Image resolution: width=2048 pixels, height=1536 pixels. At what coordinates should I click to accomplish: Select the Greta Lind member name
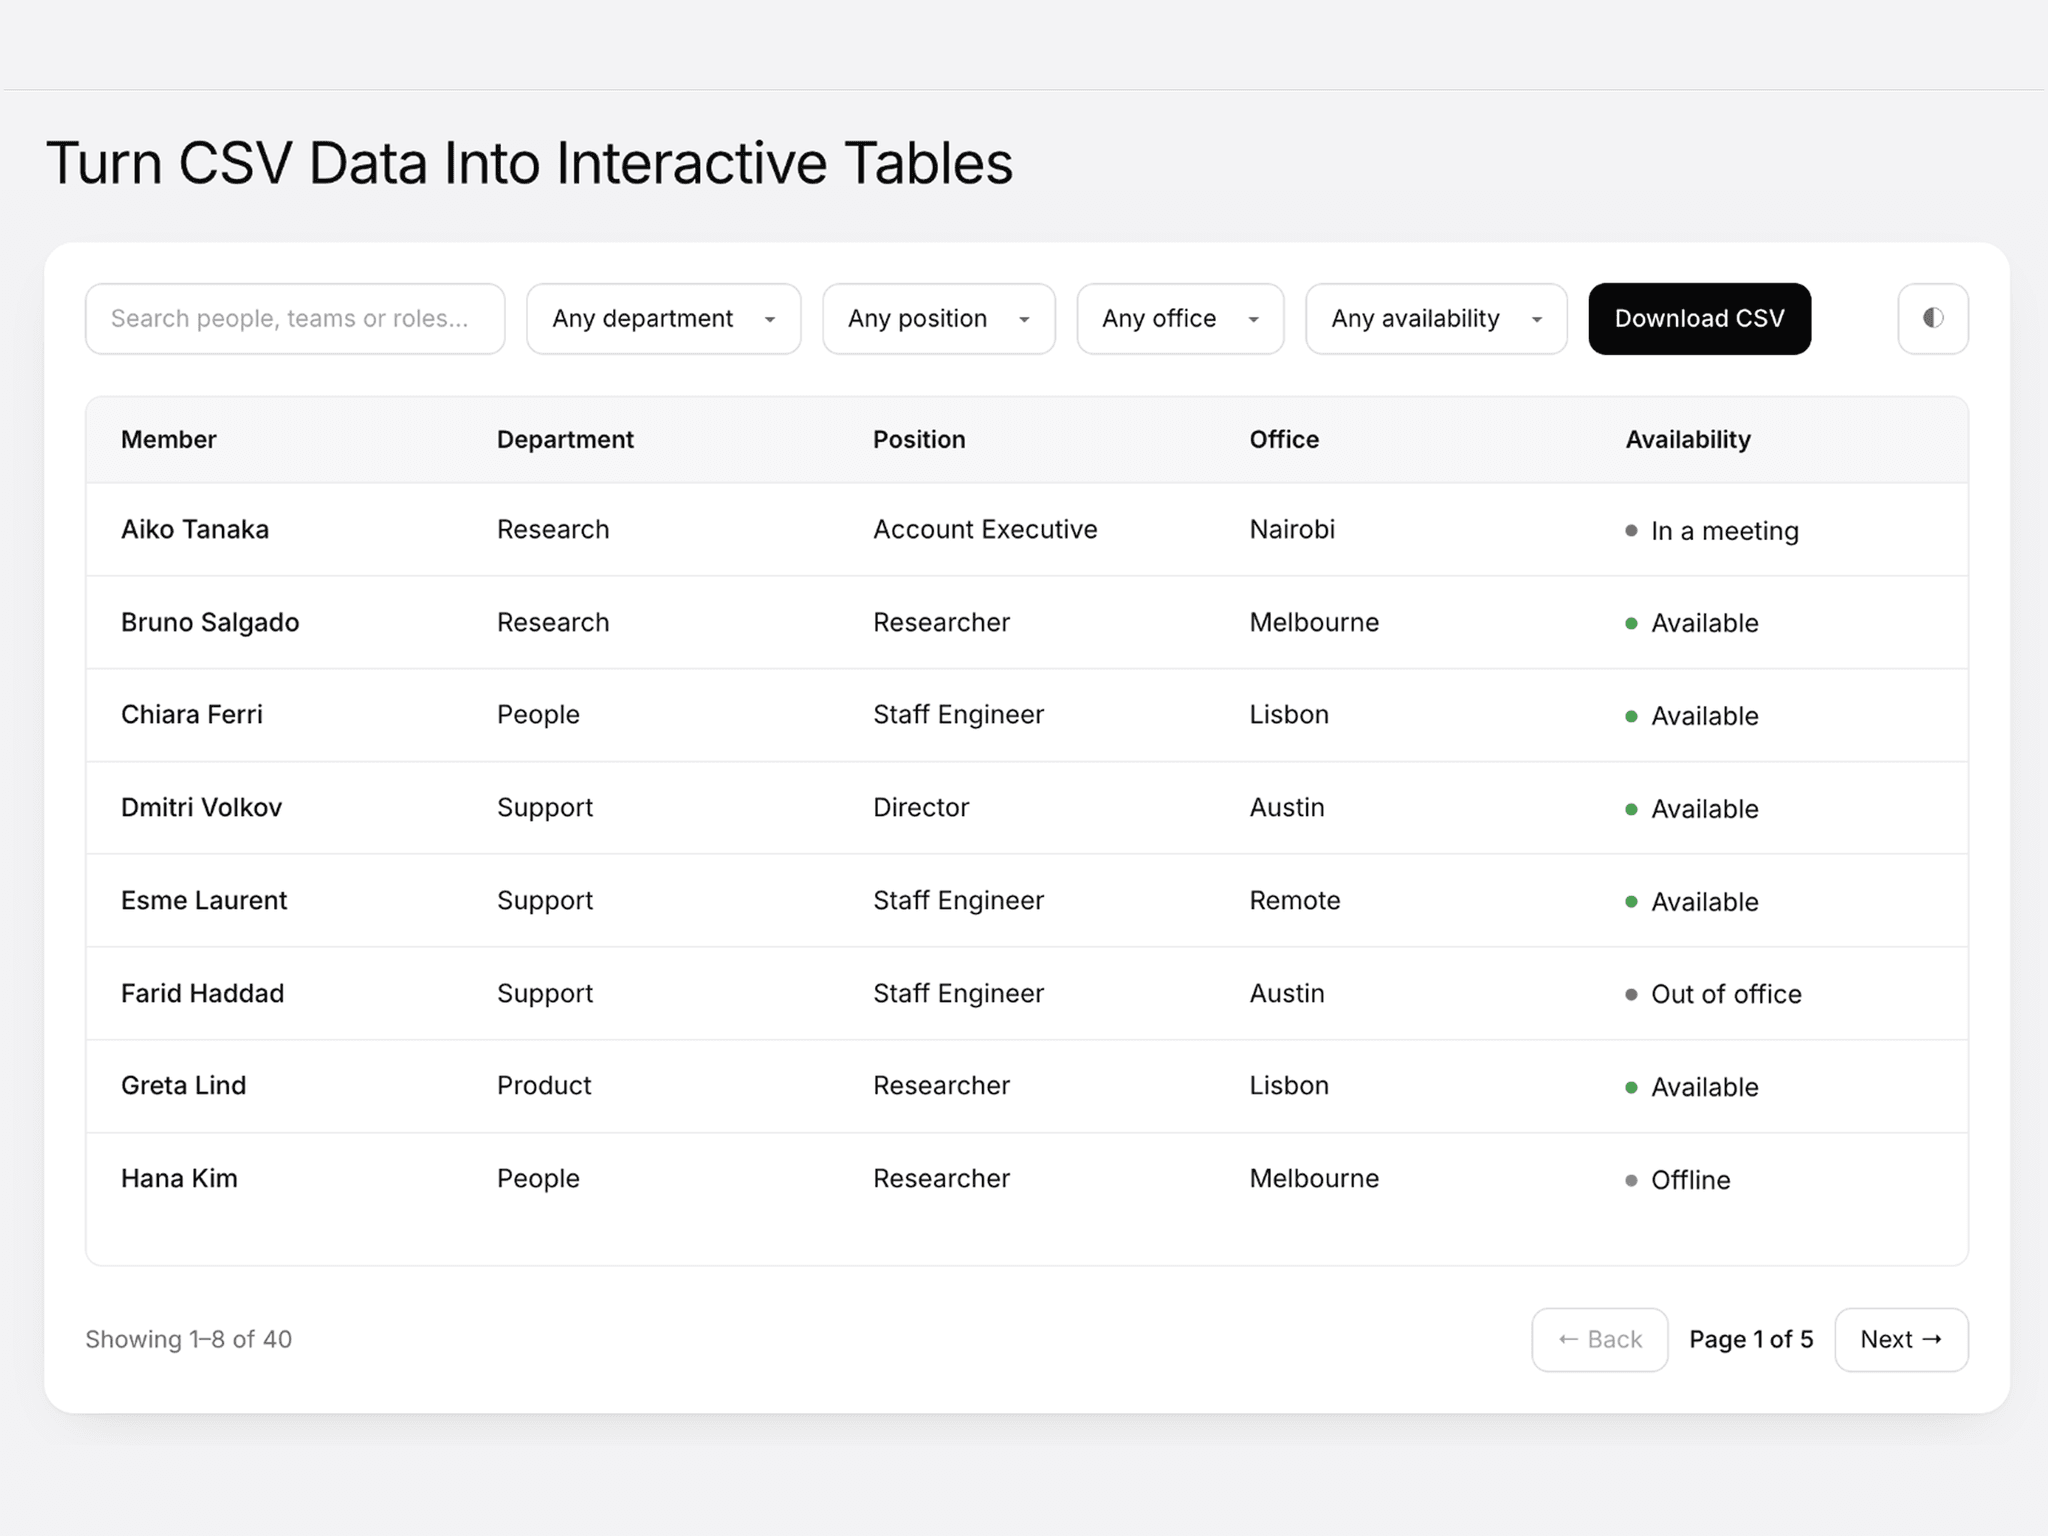point(183,1085)
